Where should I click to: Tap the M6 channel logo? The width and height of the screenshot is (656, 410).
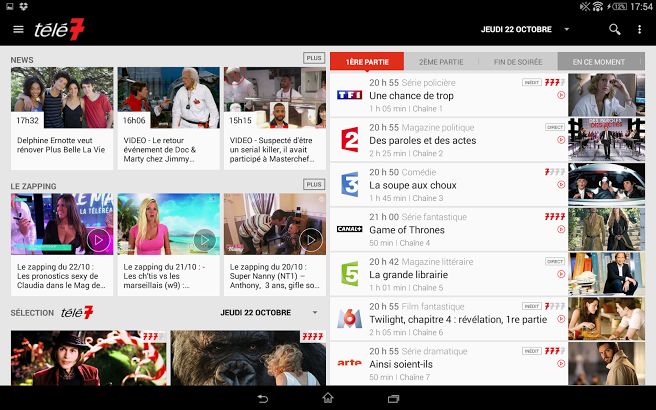click(350, 318)
